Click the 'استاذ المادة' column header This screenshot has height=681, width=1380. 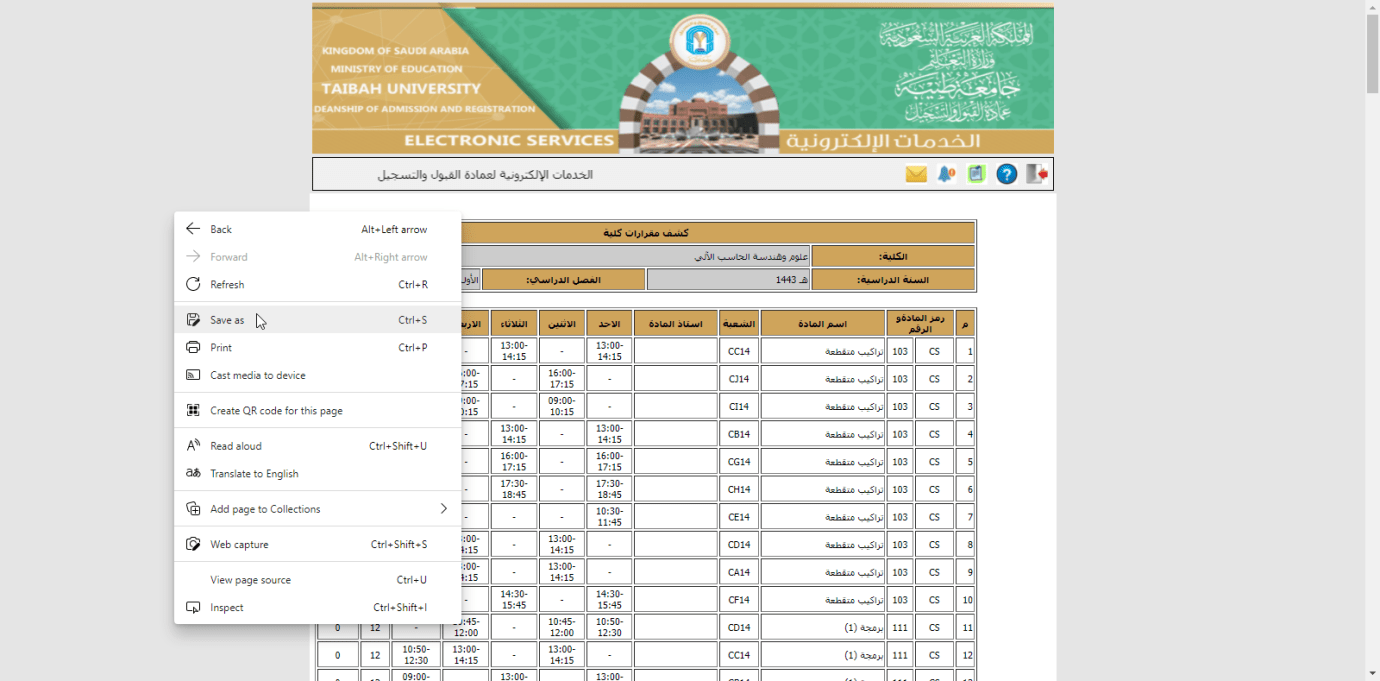pos(676,323)
